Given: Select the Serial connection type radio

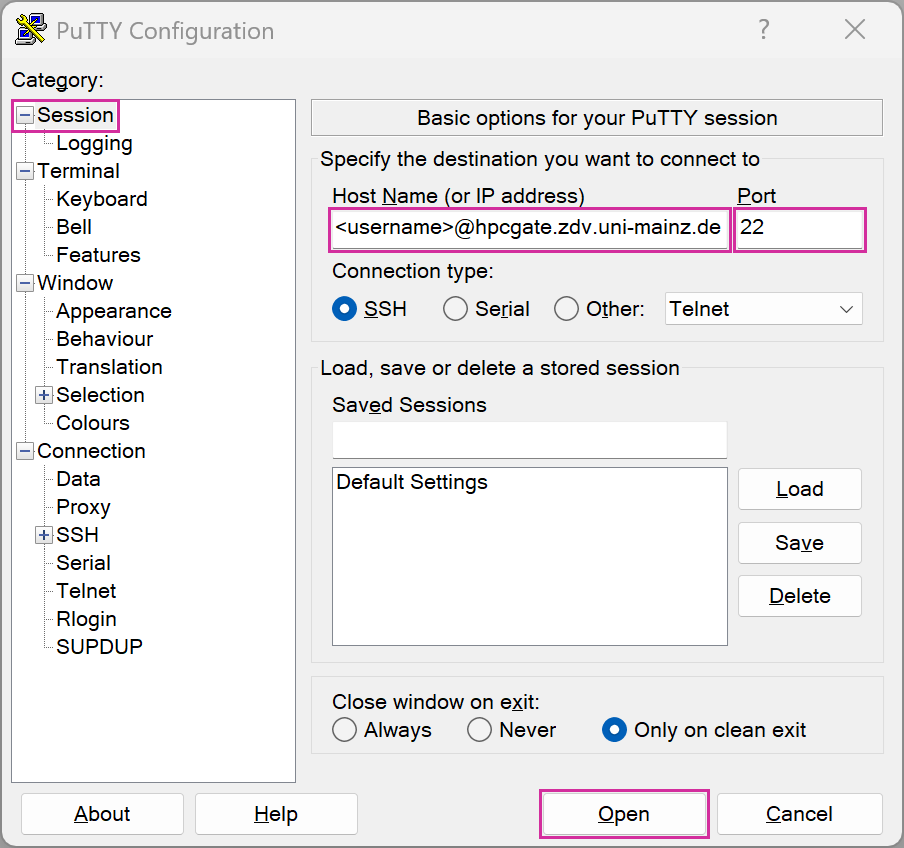Looking at the screenshot, I should 455,309.
